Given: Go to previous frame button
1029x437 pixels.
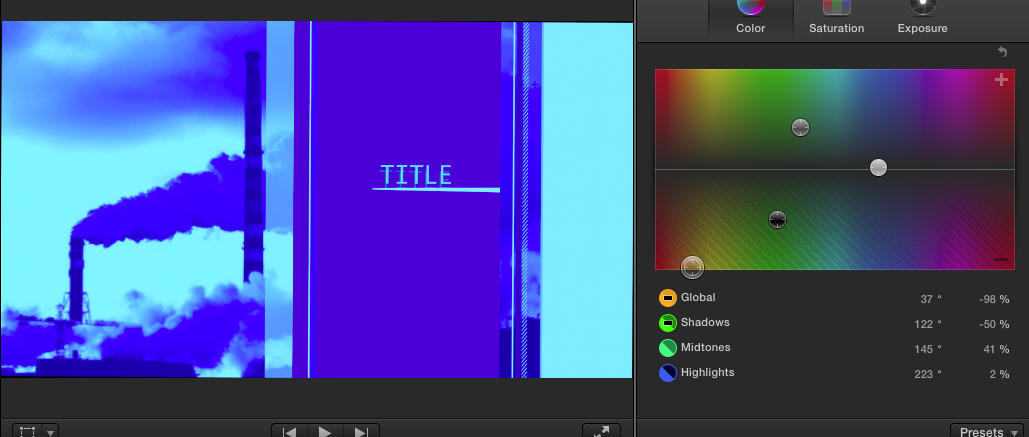Looking at the screenshot, I should [290, 431].
